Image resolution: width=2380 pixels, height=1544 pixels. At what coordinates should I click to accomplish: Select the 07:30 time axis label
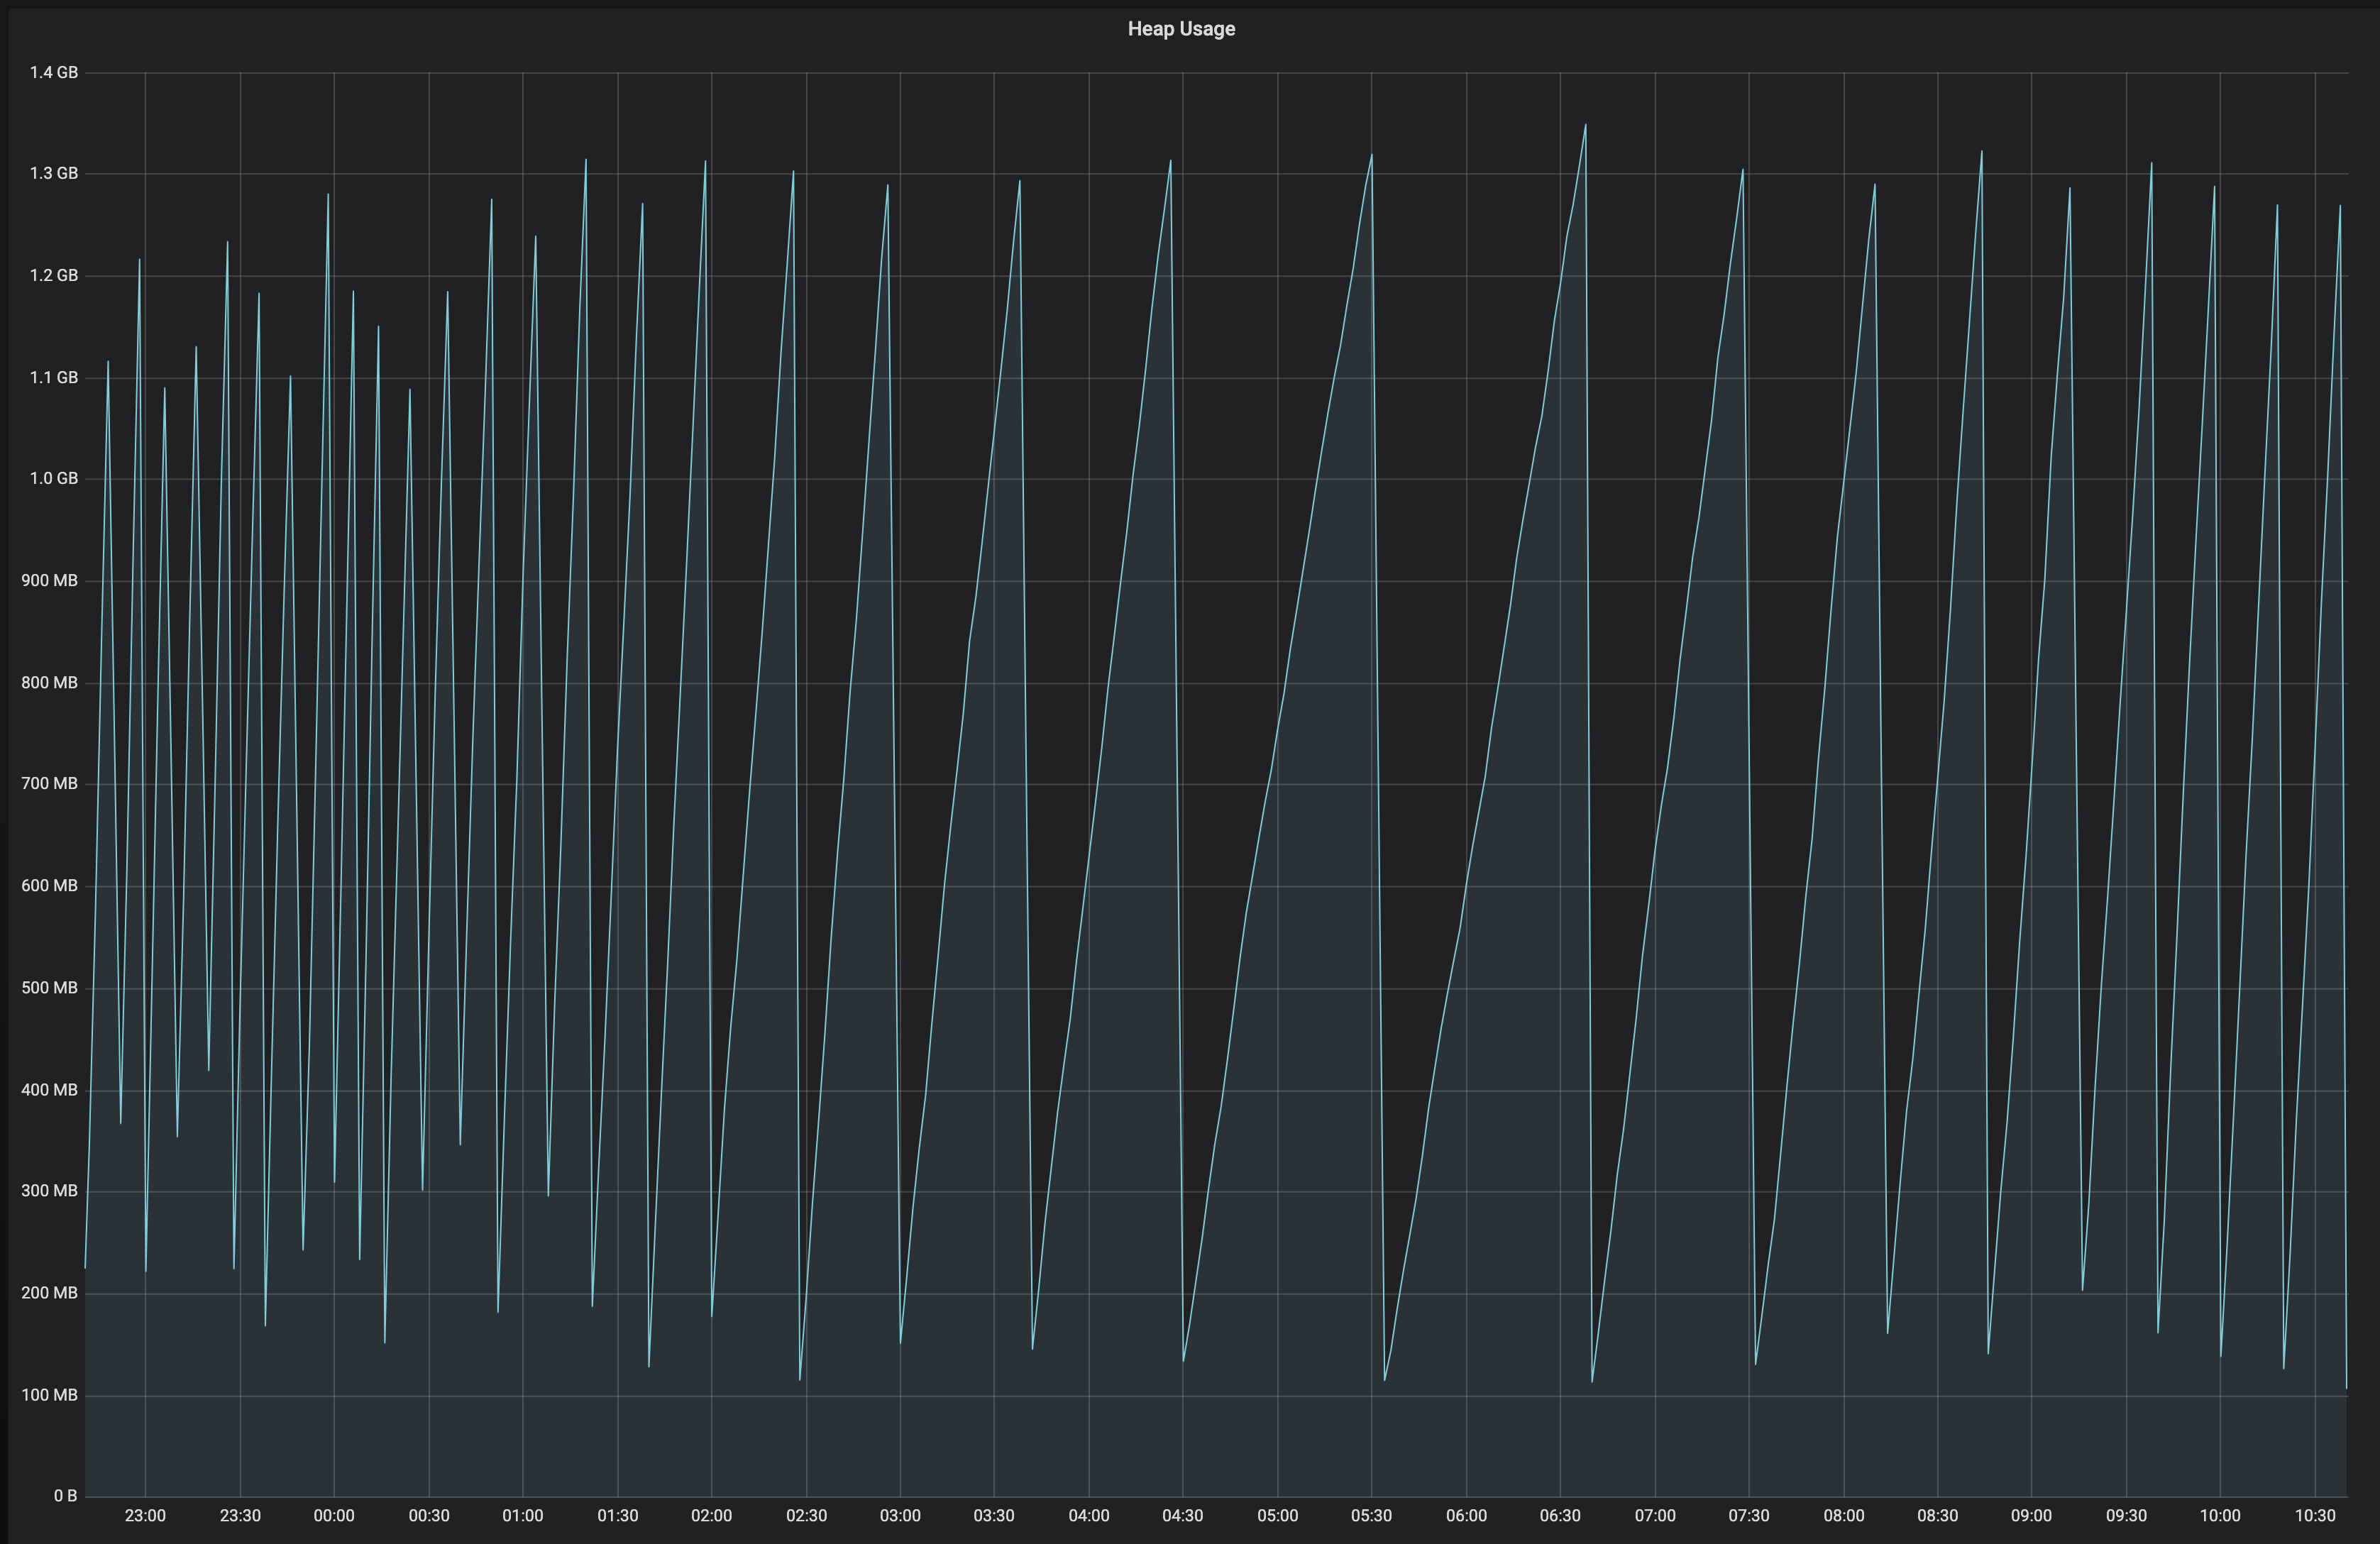1748,1516
